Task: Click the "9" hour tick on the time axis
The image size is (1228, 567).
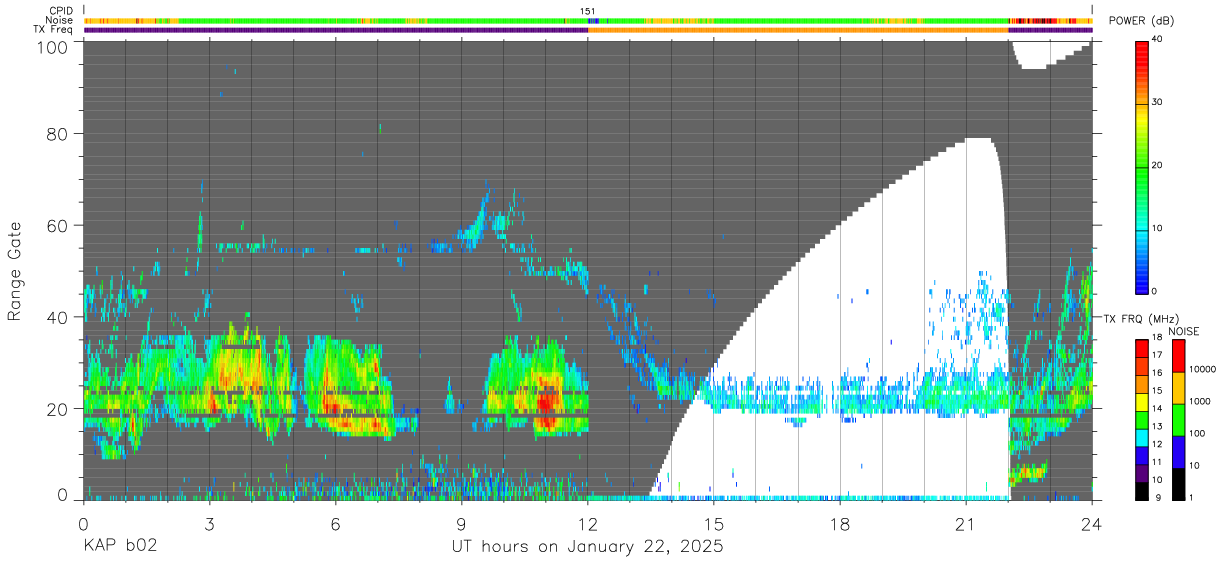Action: (x=461, y=522)
